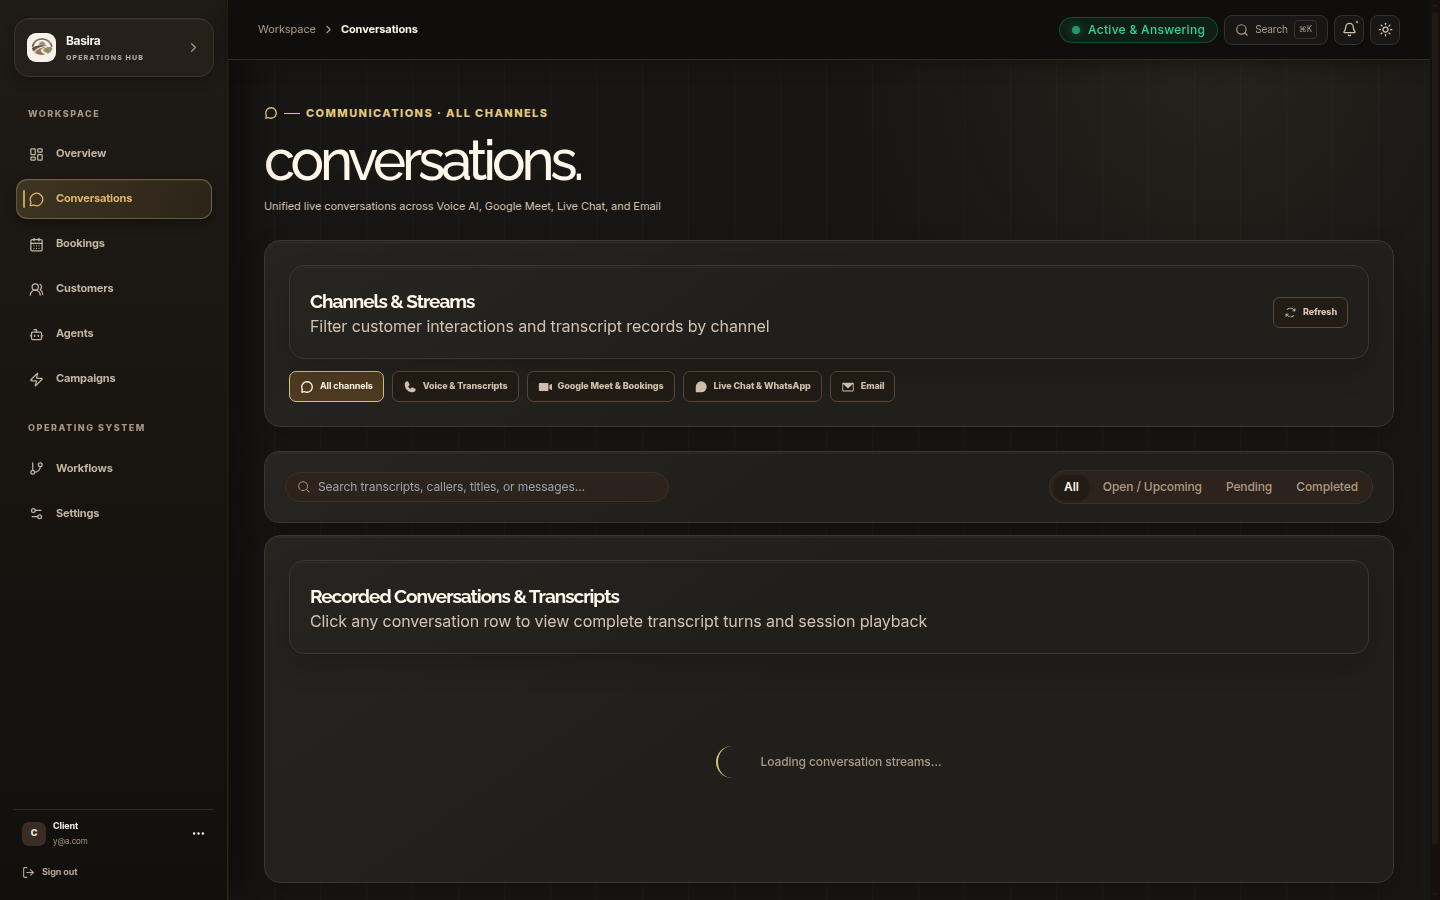Click the video camera icon on Google Meet chip
Image resolution: width=1440 pixels, height=900 pixels.
tap(545, 387)
